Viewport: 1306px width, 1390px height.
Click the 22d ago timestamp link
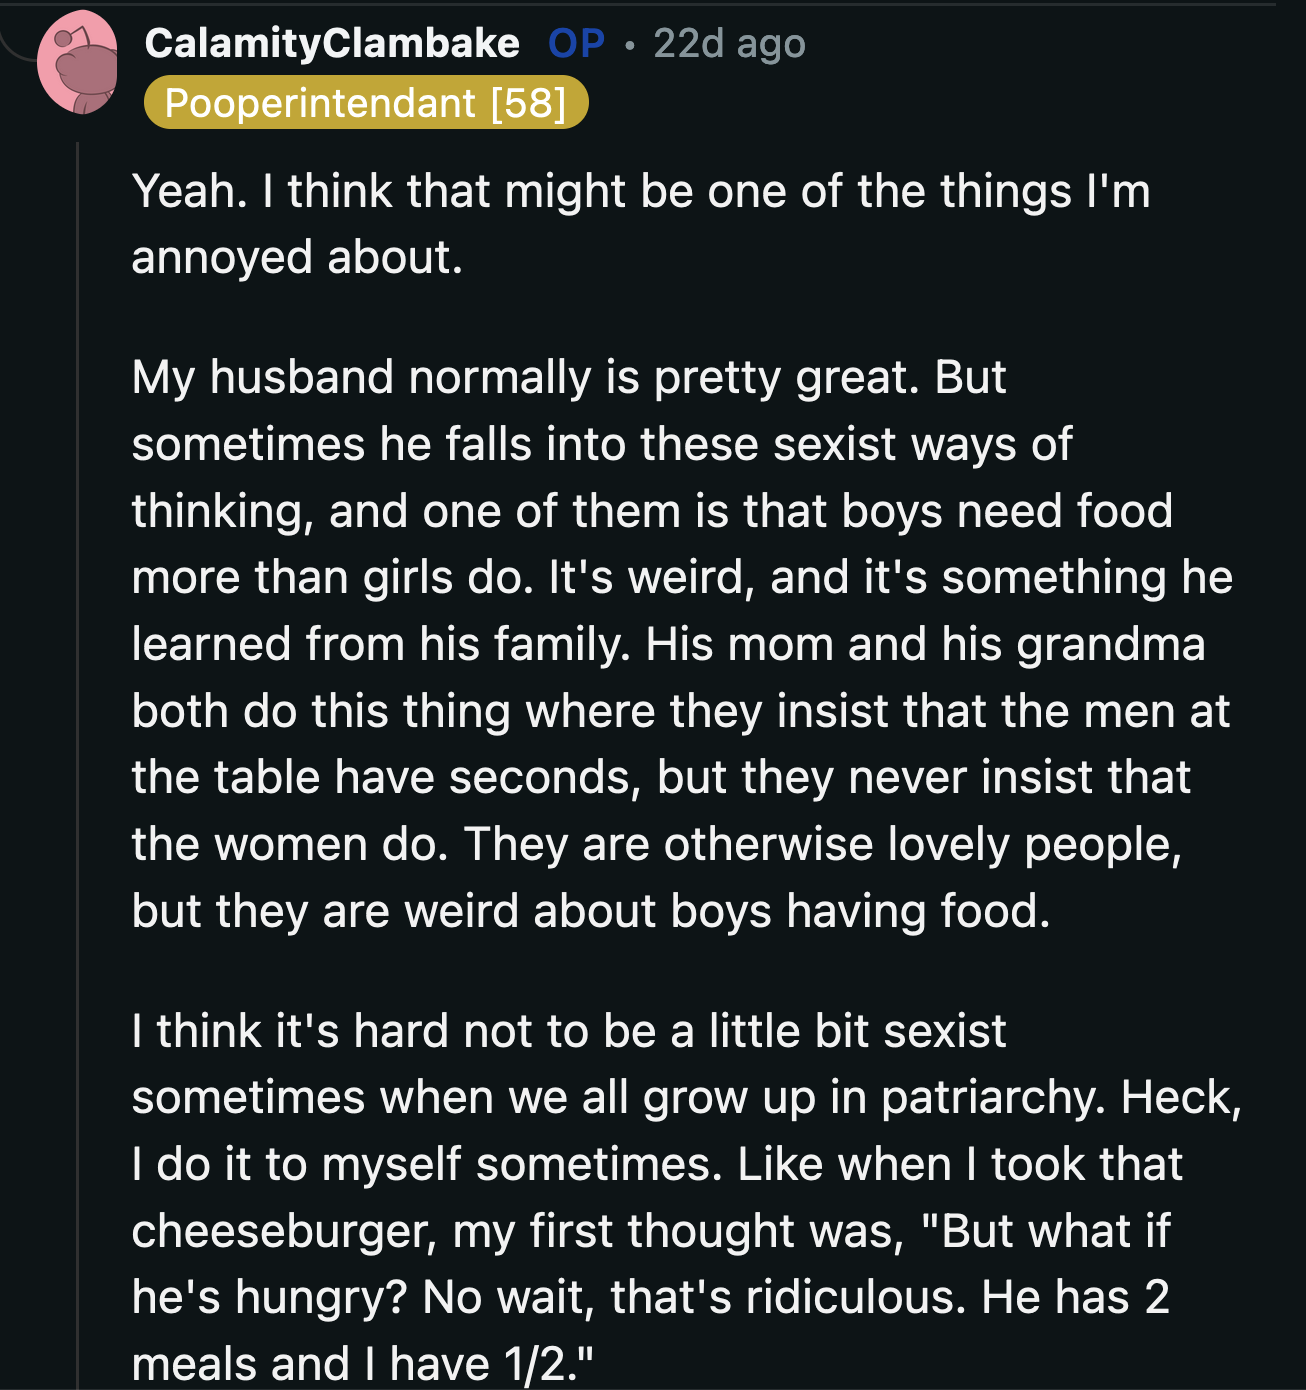(728, 42)
